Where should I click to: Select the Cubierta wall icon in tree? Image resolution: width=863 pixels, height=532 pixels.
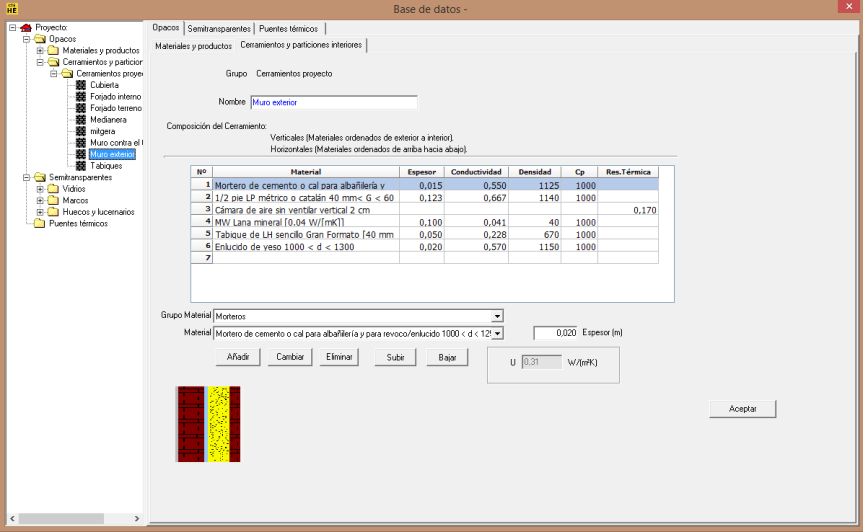point(81,85)
